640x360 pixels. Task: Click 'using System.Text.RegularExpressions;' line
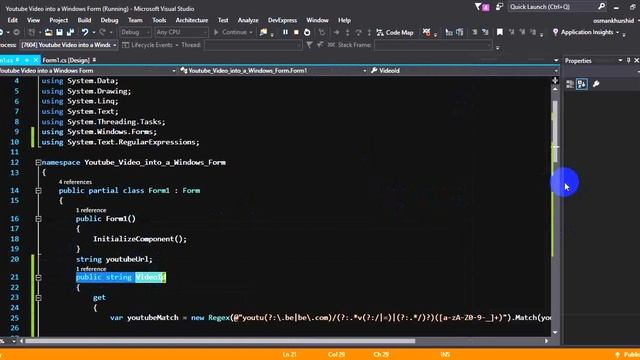pos(120,142)
